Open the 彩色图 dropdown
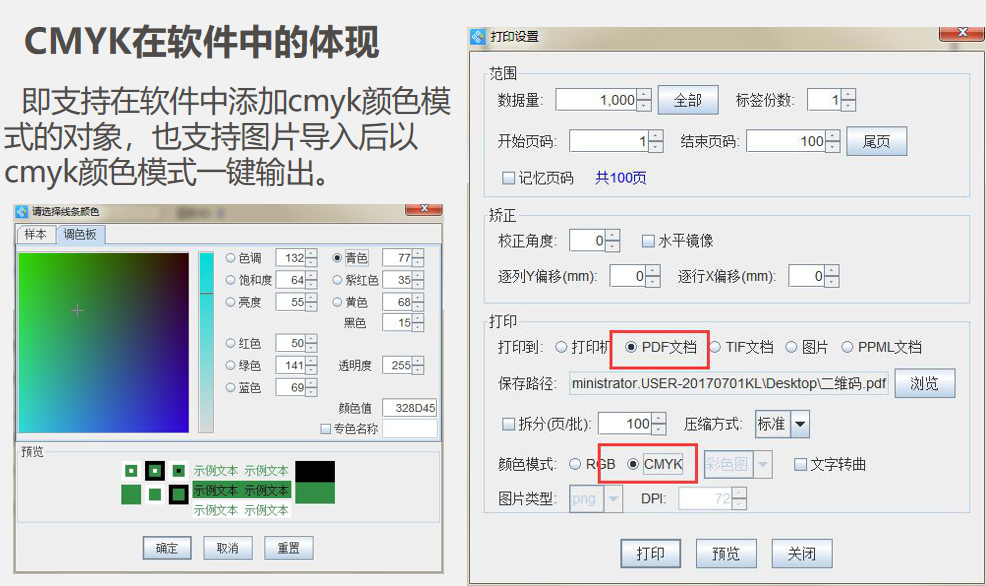 click(762, 464)
